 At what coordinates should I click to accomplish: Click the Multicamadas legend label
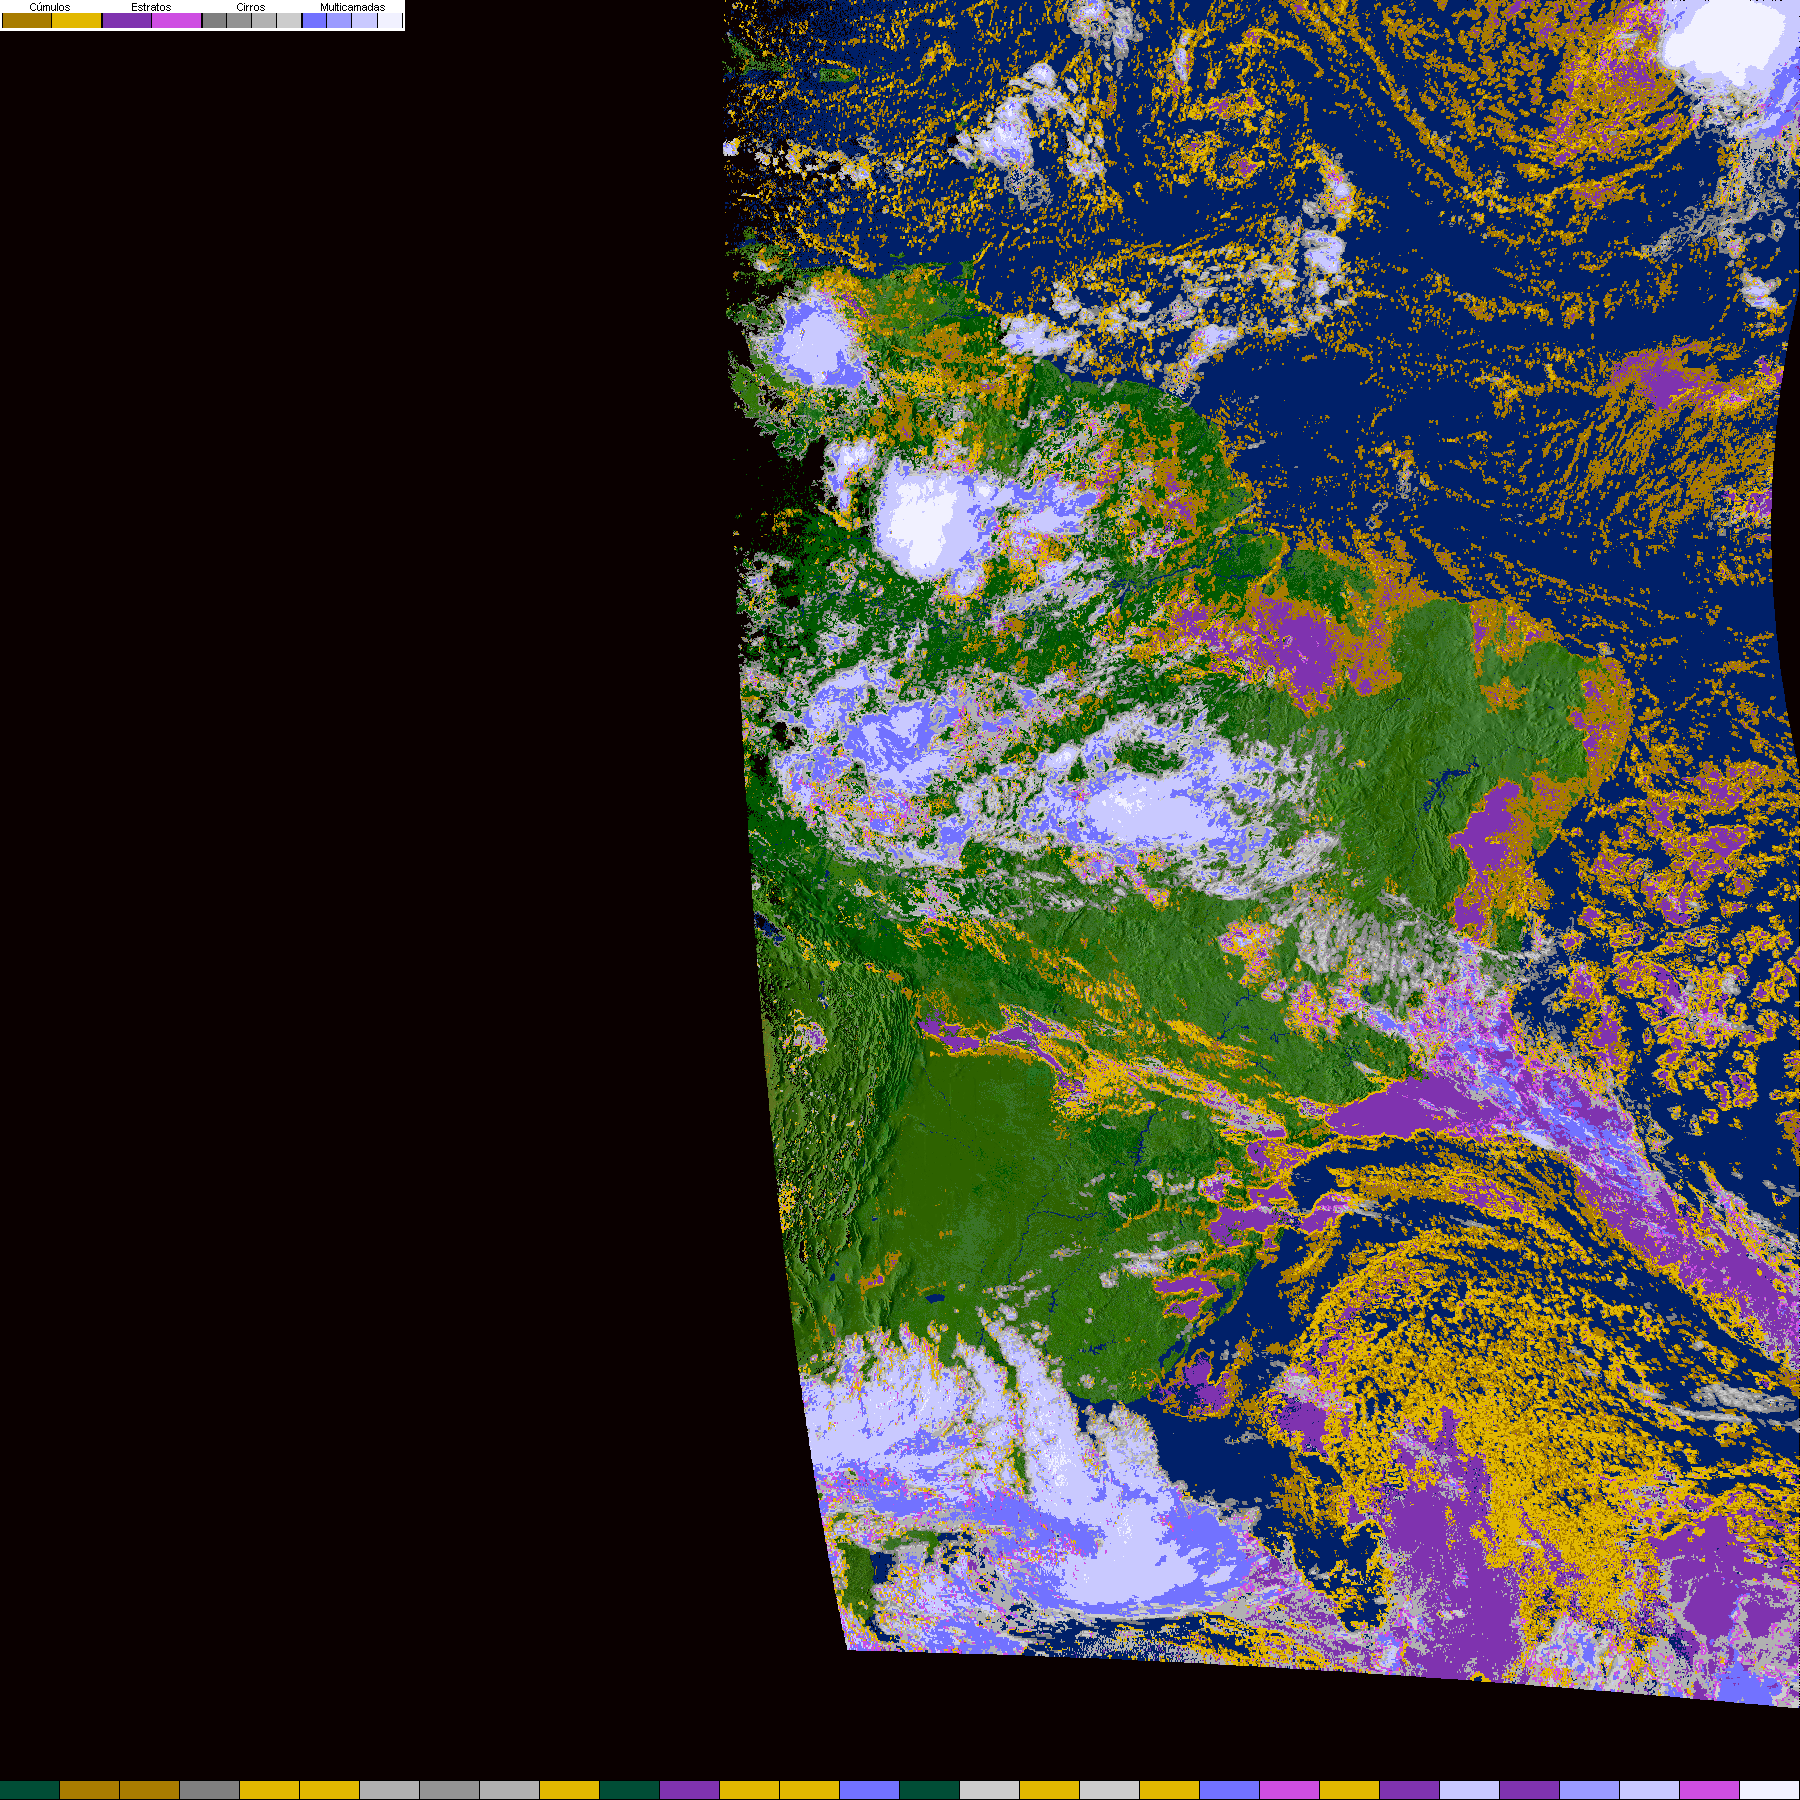pyautogui.click(x=353, y=7)
